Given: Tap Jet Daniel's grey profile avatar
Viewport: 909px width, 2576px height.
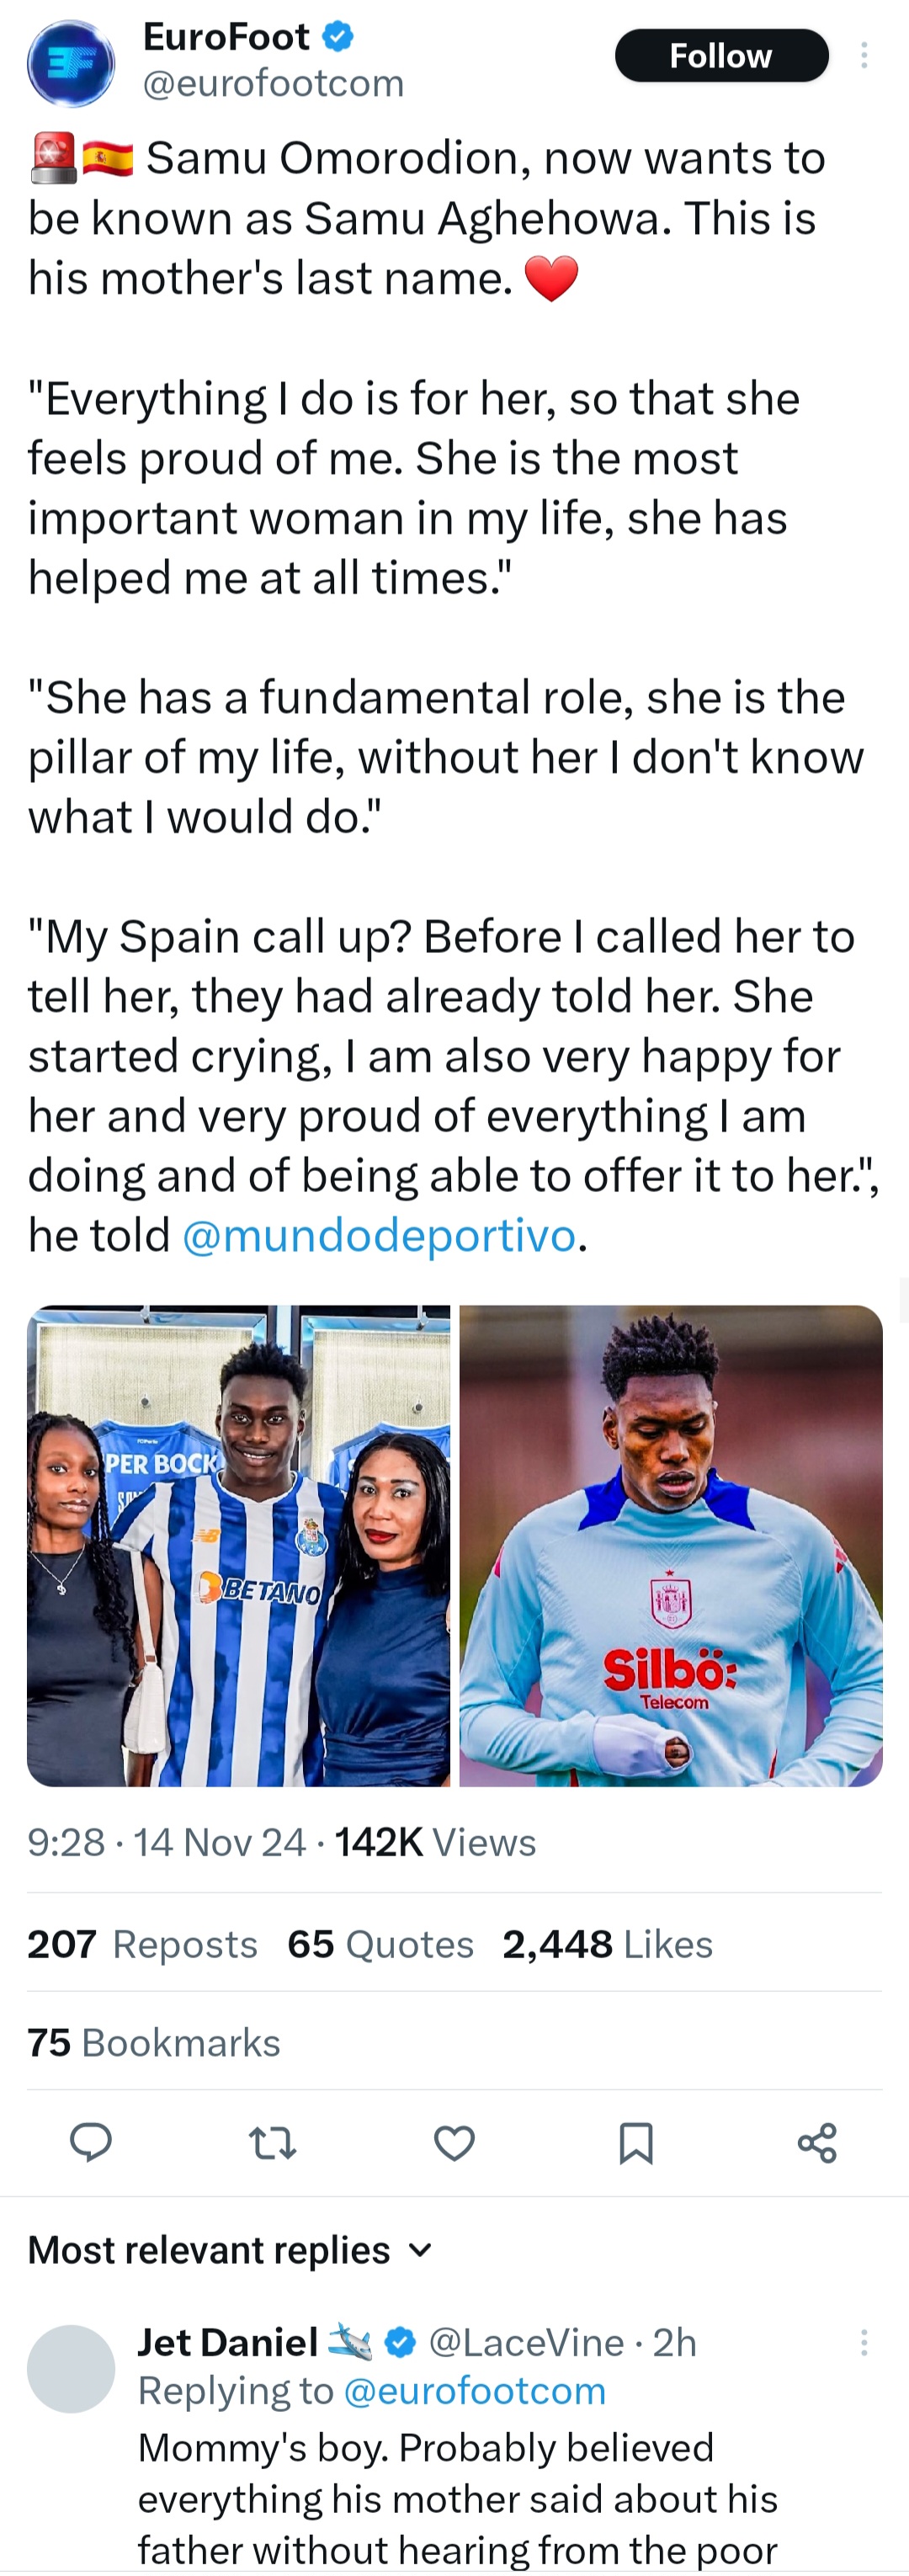Looking at the screenshot, I should pyautogui.click(x=71, y=2369).
